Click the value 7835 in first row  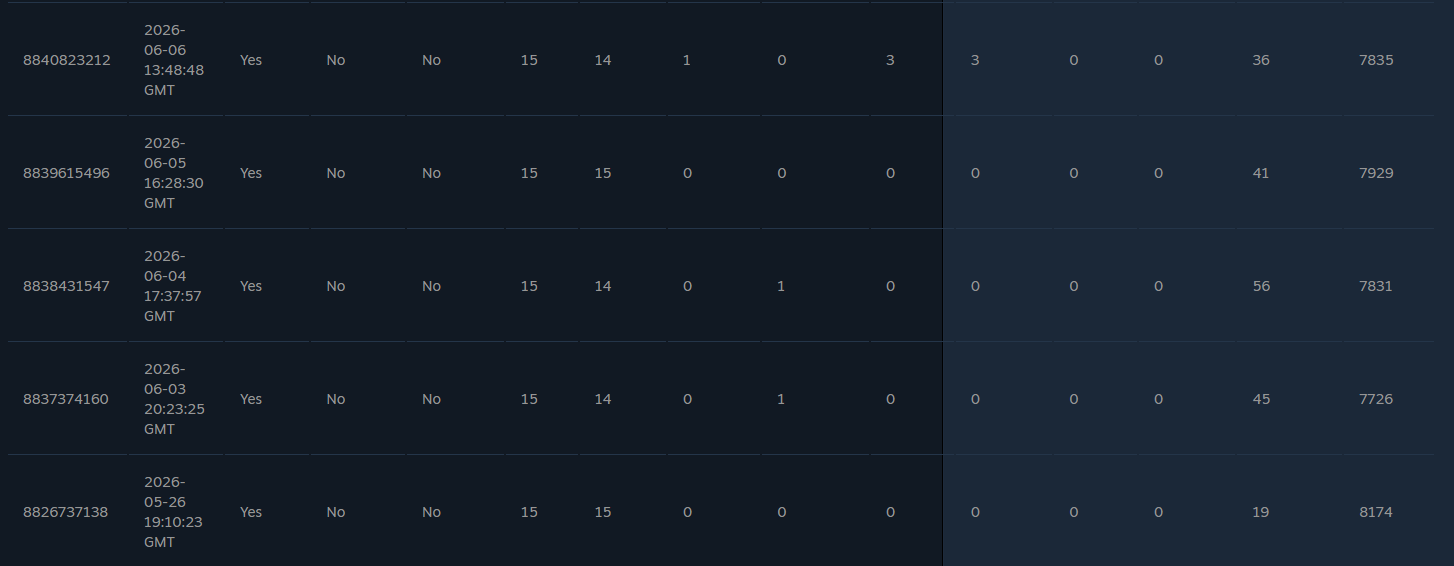[1376, 60]
